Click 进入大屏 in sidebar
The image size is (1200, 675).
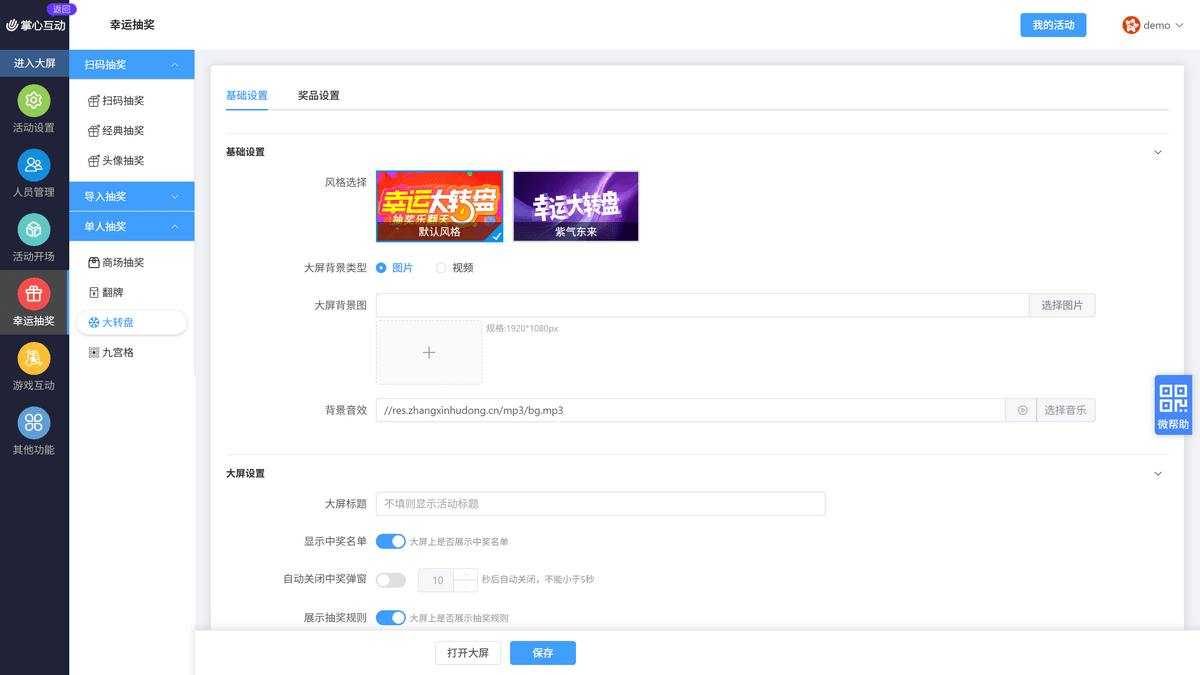pyautogui.click(x=34, y=63)
